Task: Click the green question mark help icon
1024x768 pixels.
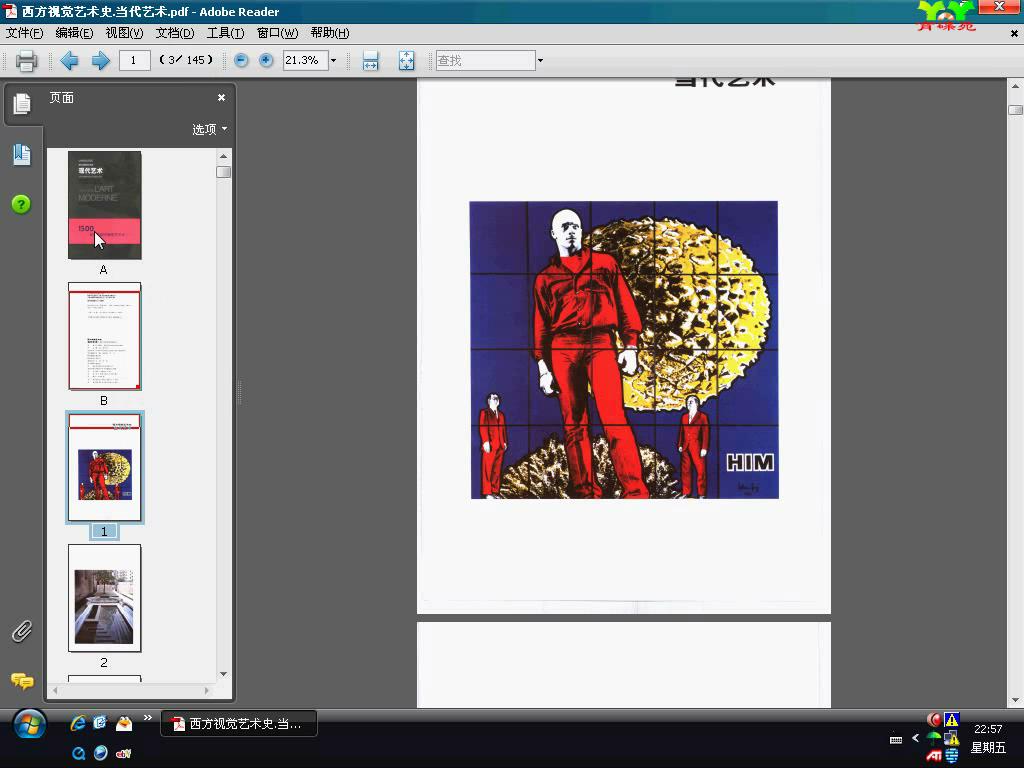Action: (x=21, y=204)
